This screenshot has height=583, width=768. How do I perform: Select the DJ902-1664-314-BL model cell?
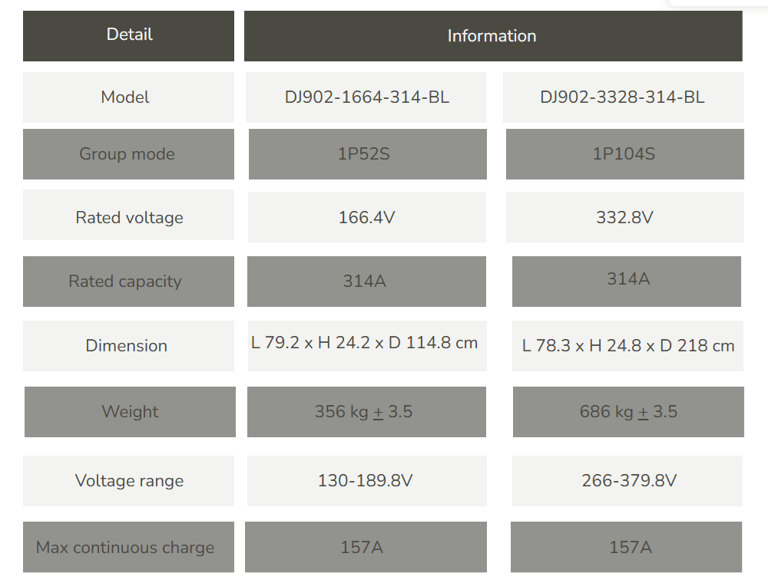(366, 97)
